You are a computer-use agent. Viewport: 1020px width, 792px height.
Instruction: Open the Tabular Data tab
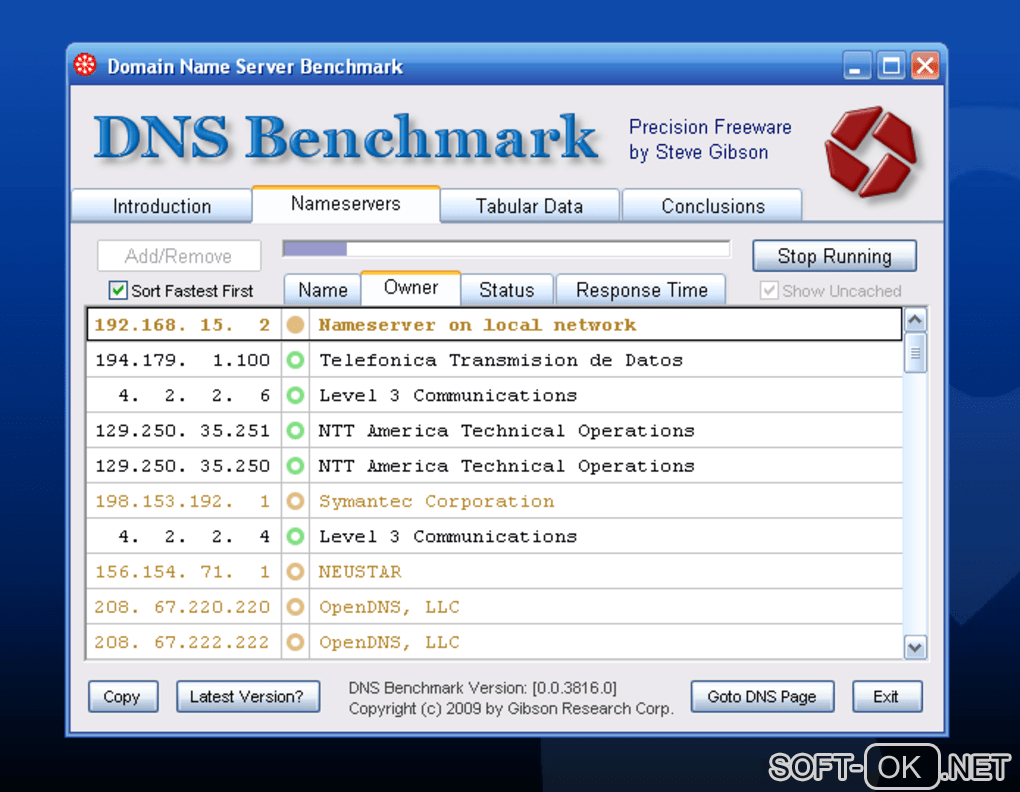tap(529, 206)
